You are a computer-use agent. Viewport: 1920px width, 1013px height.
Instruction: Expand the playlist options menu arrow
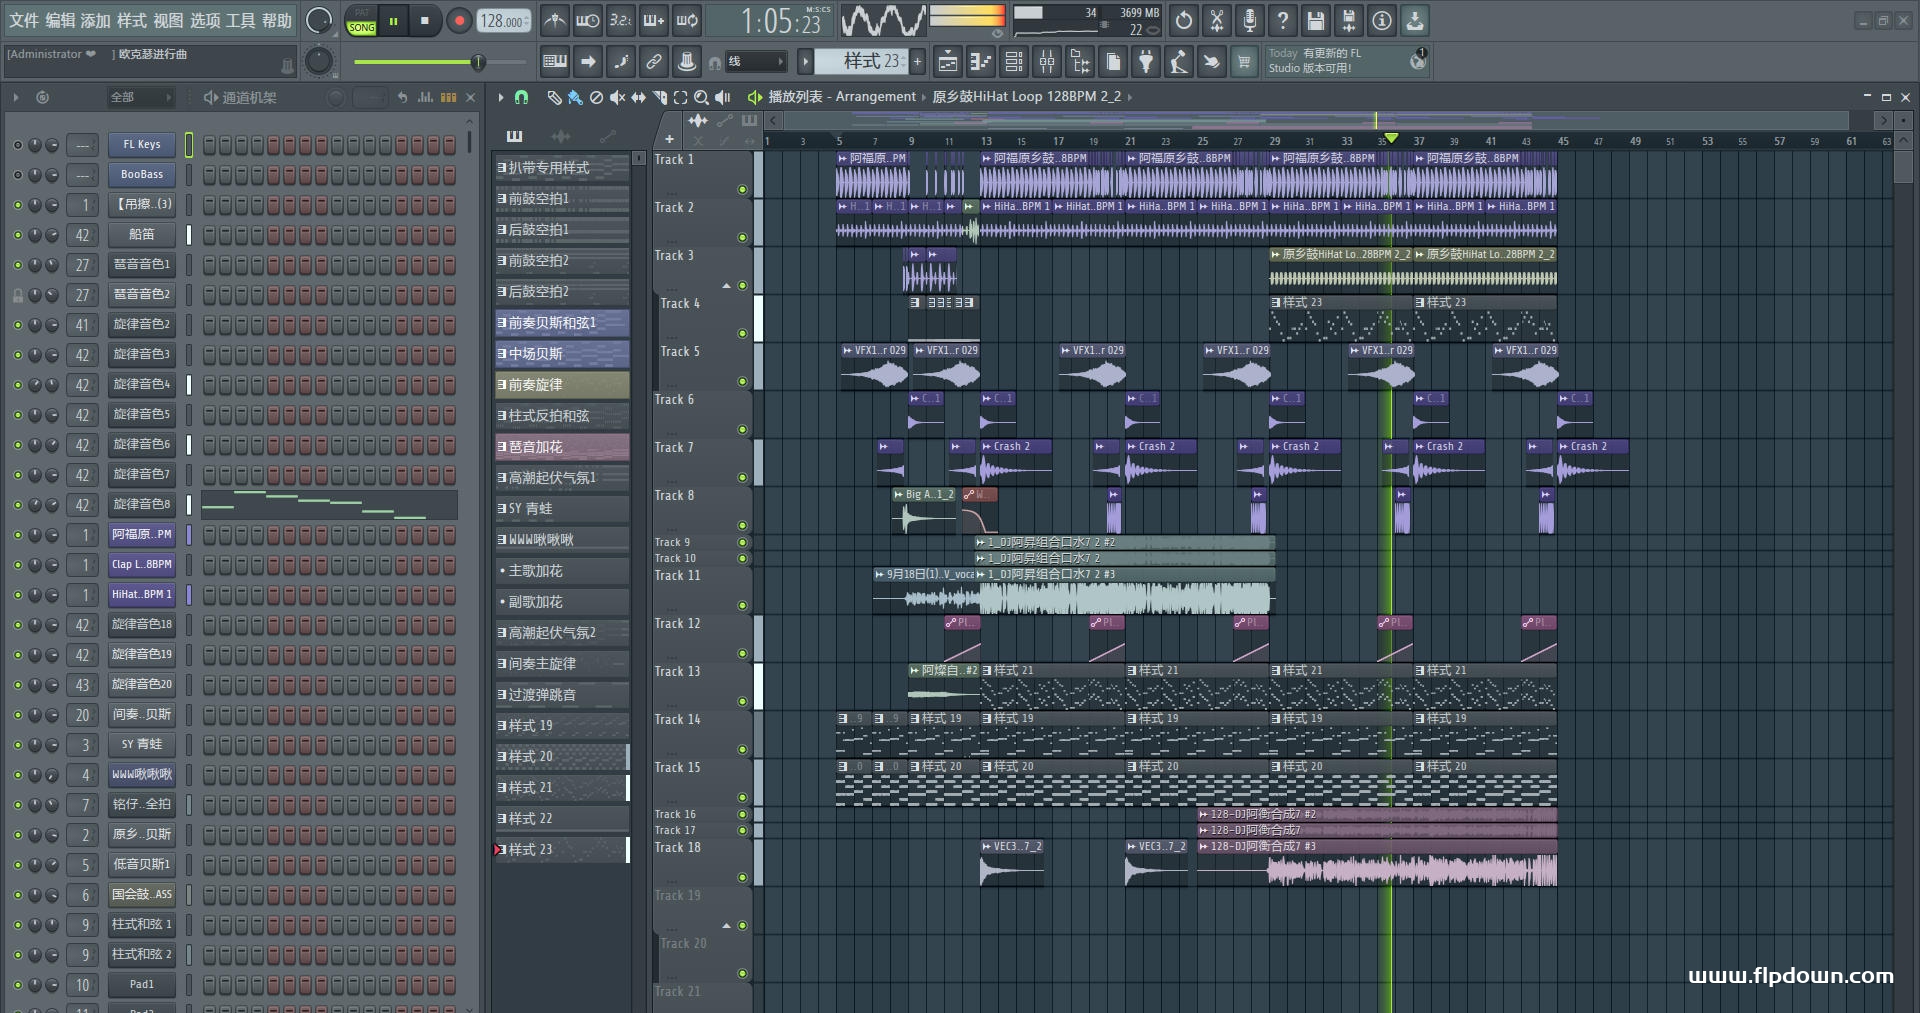point(501,97)
